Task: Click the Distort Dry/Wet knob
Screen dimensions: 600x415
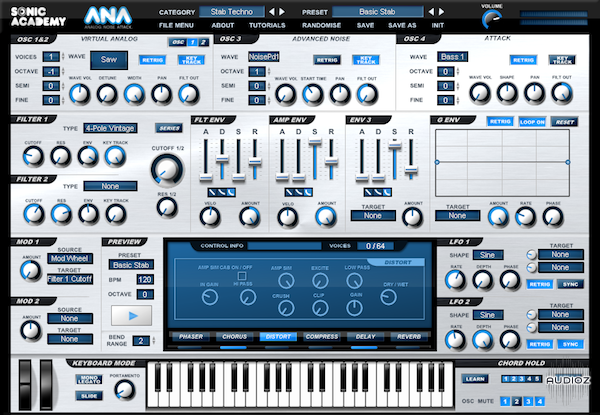Action: 388,297
